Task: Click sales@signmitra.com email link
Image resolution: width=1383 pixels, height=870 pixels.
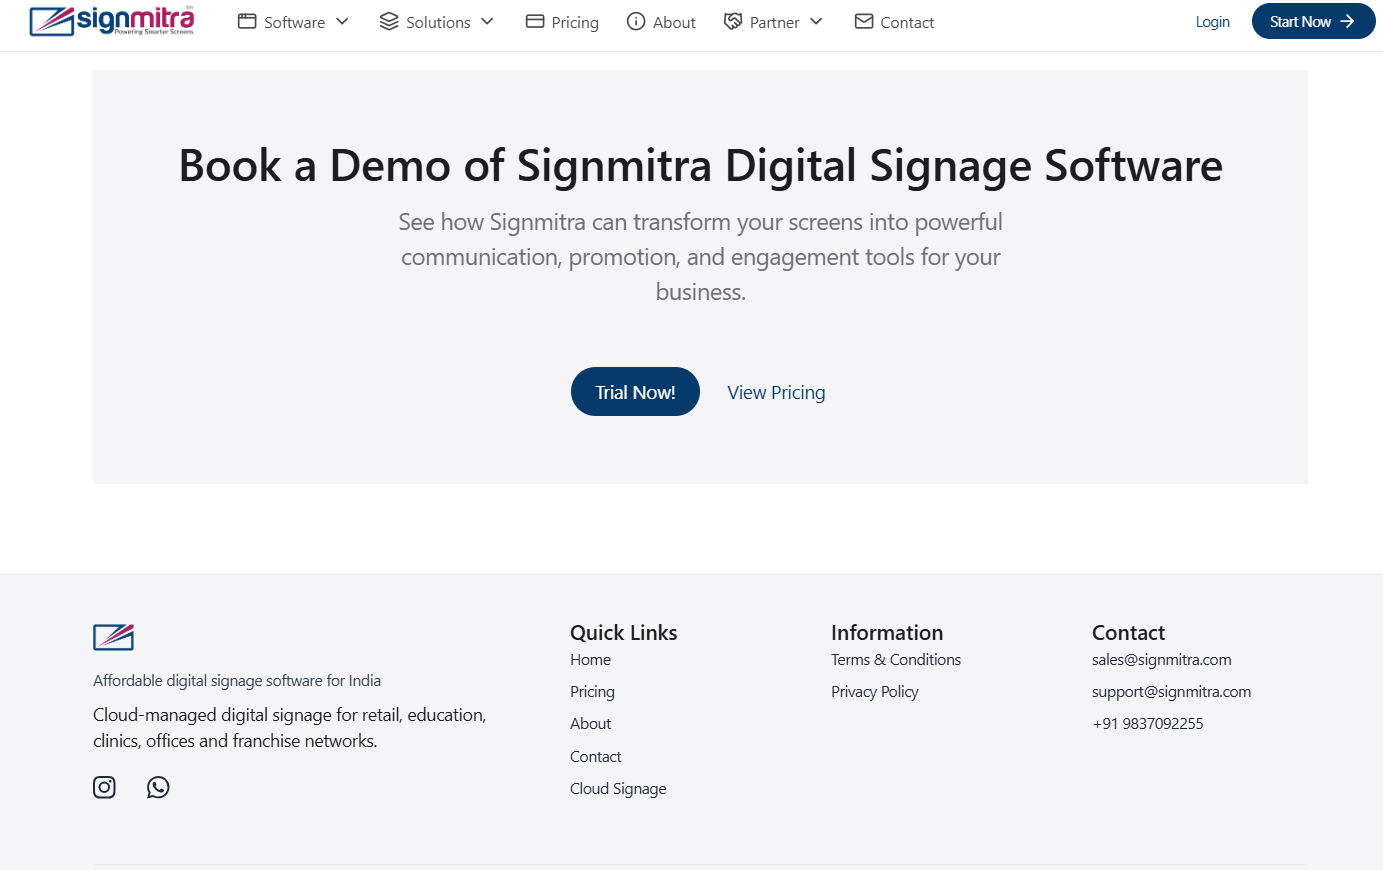Action: 1161,660
